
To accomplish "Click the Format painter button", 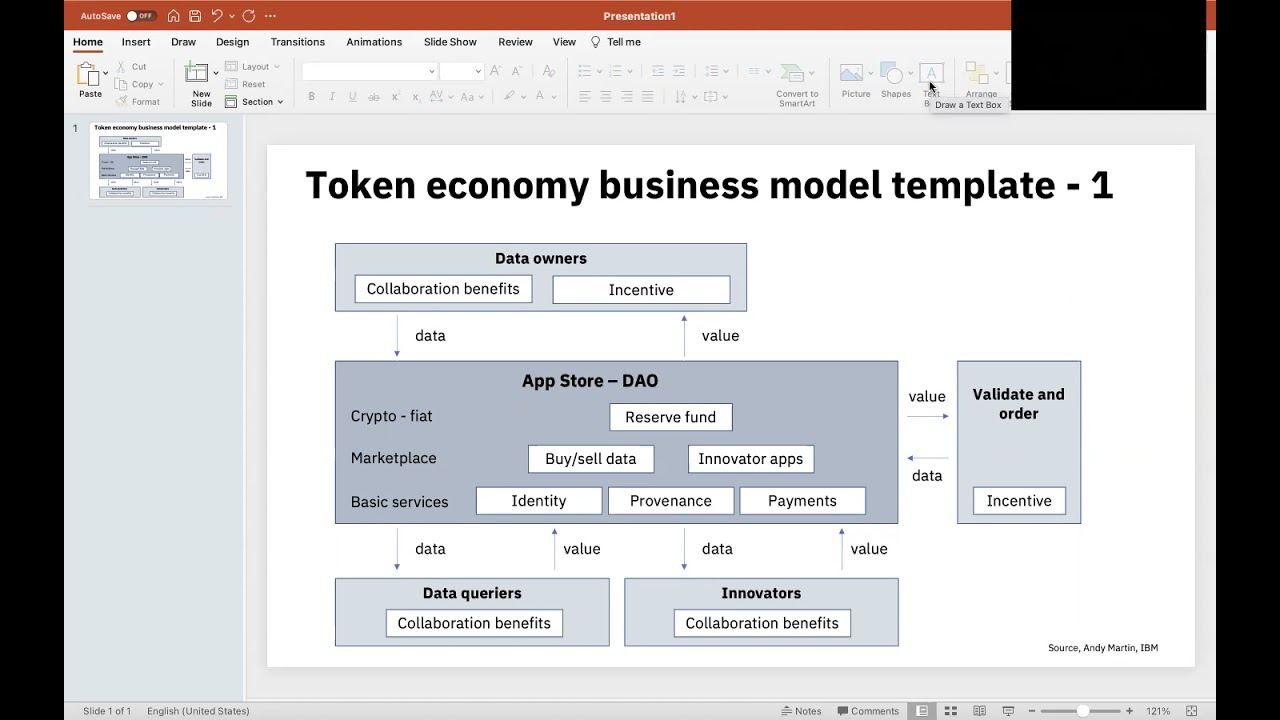I will point(138,102).
